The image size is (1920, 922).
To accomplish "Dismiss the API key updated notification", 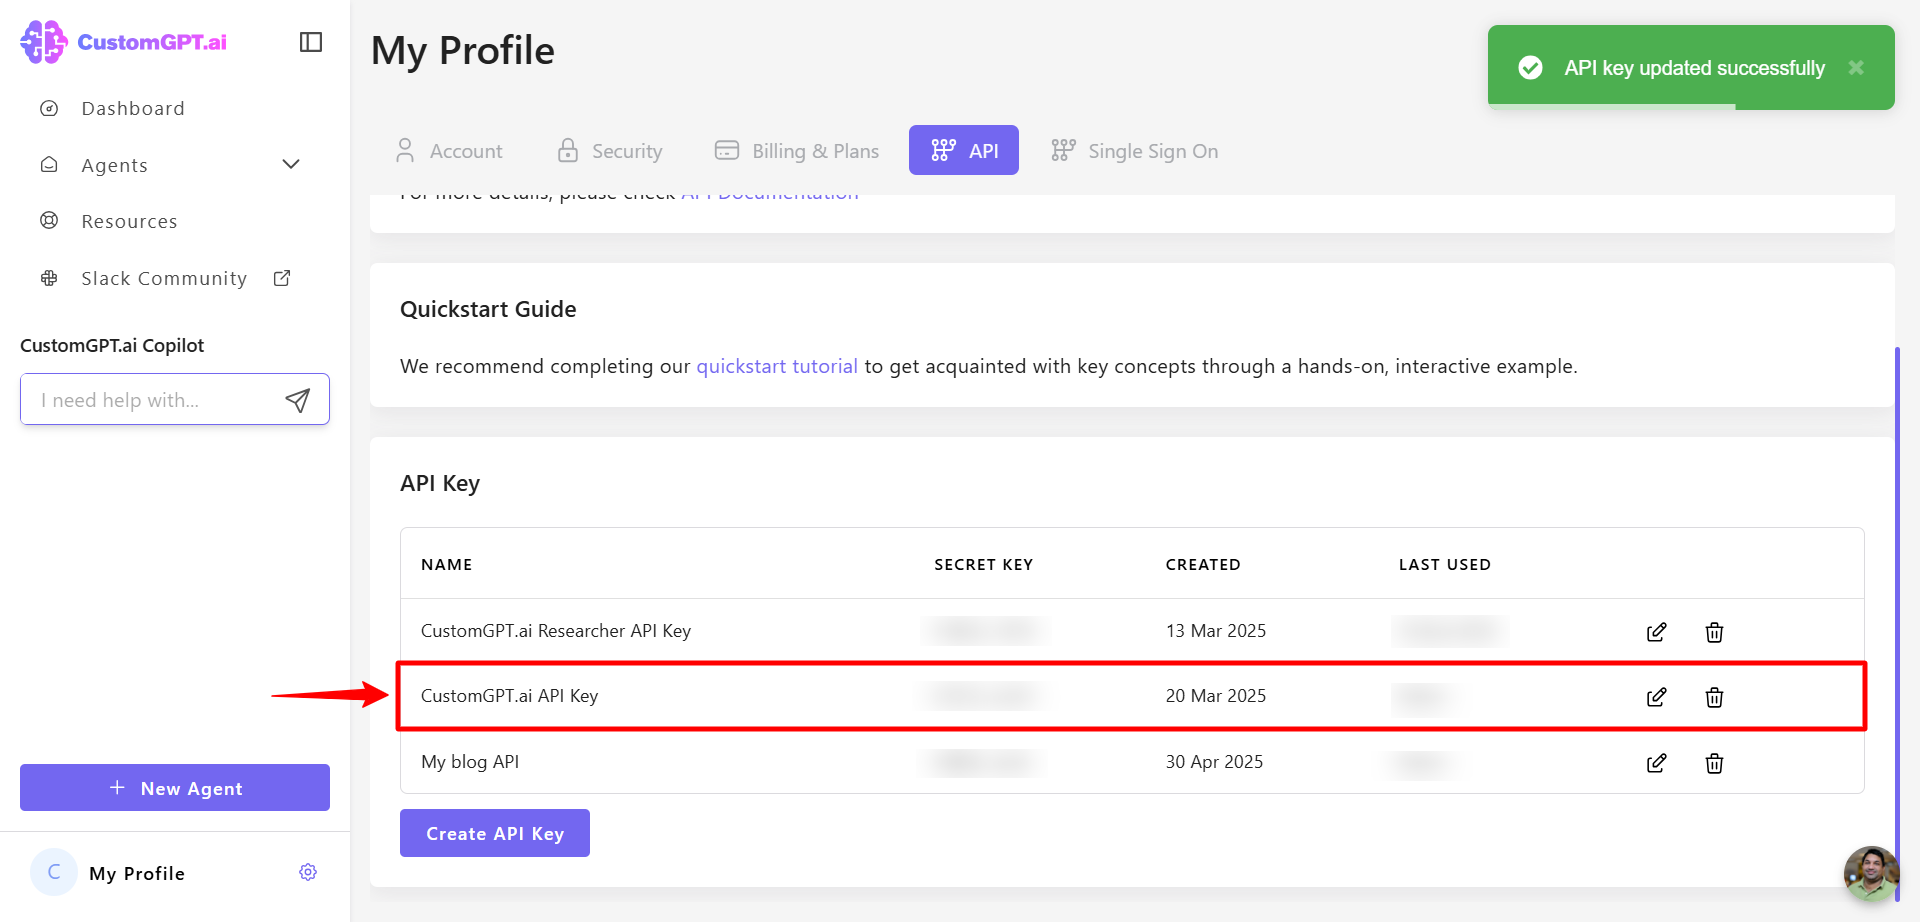I will (x=1856, y=67).
